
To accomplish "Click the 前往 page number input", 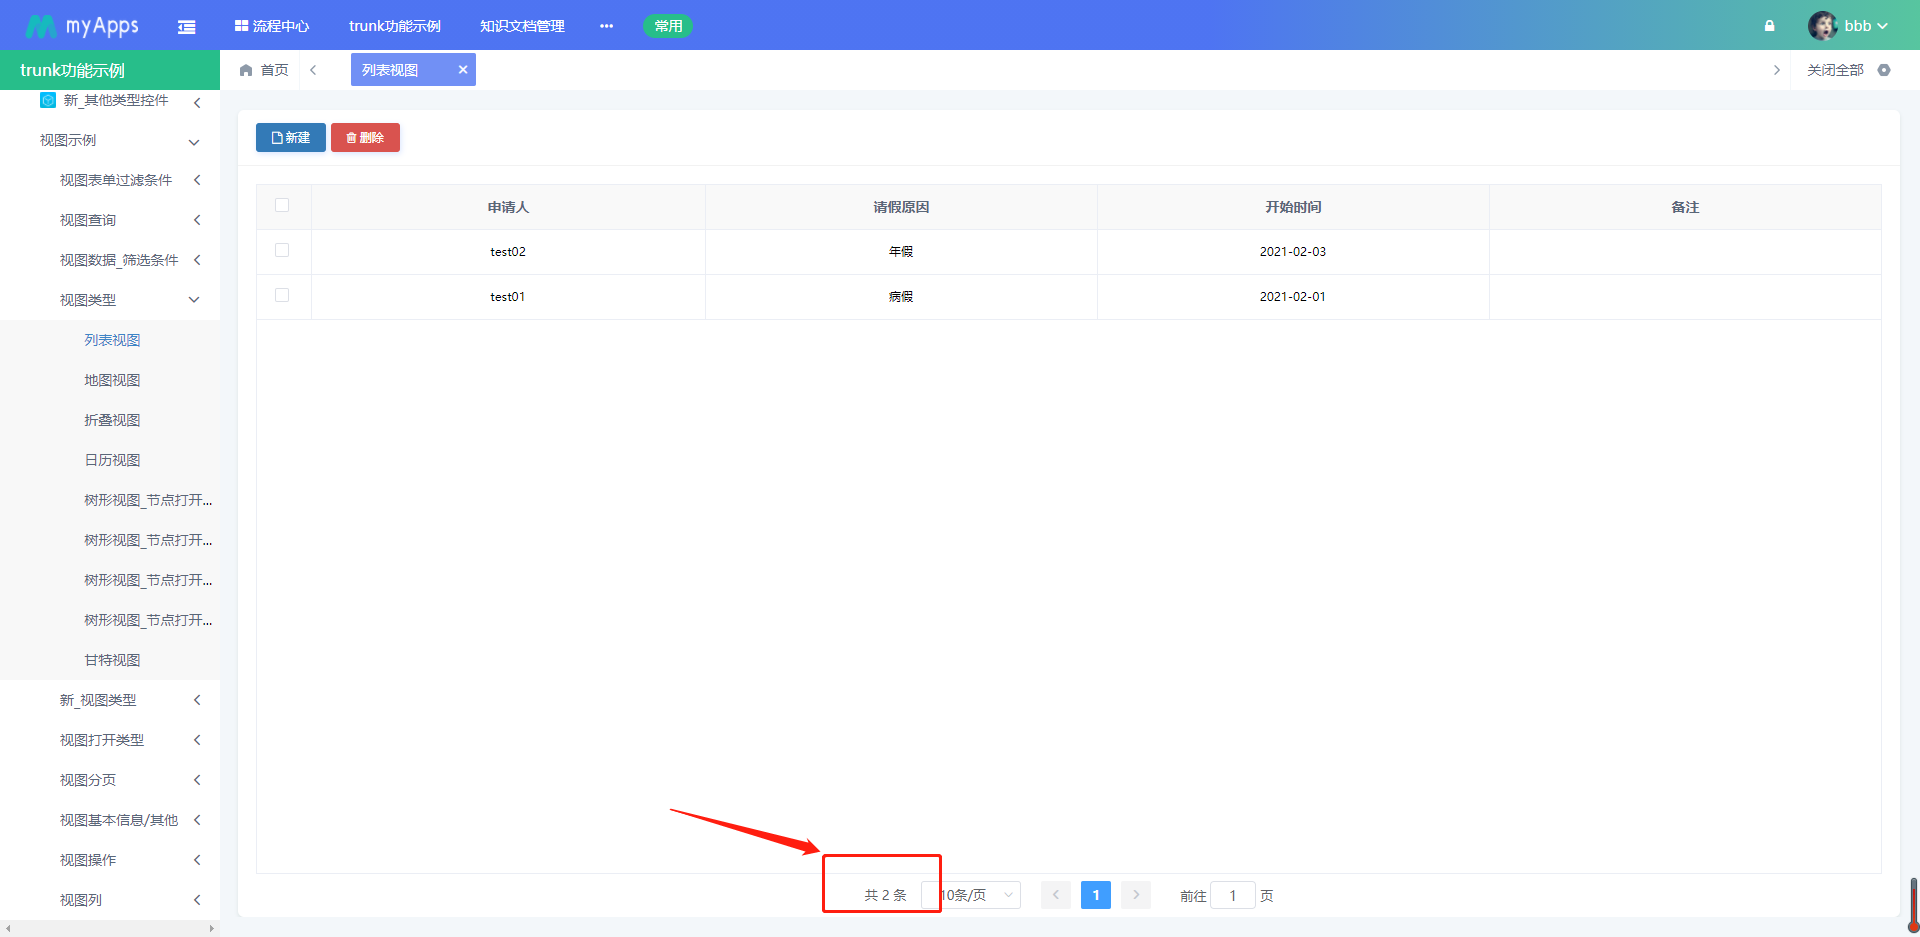I will [1233, 895].
